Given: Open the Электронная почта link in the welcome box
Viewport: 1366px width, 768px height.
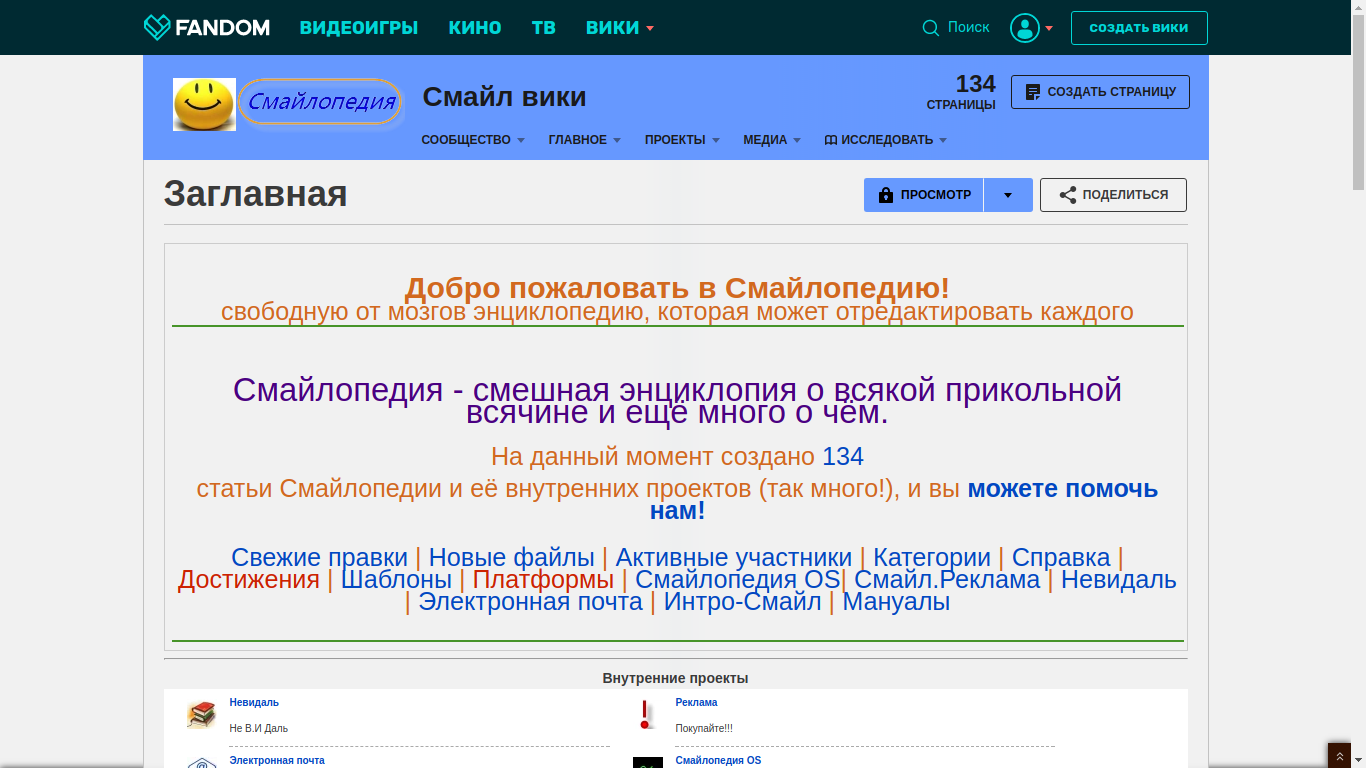Looking at the screenshot, I should point(530,601).
